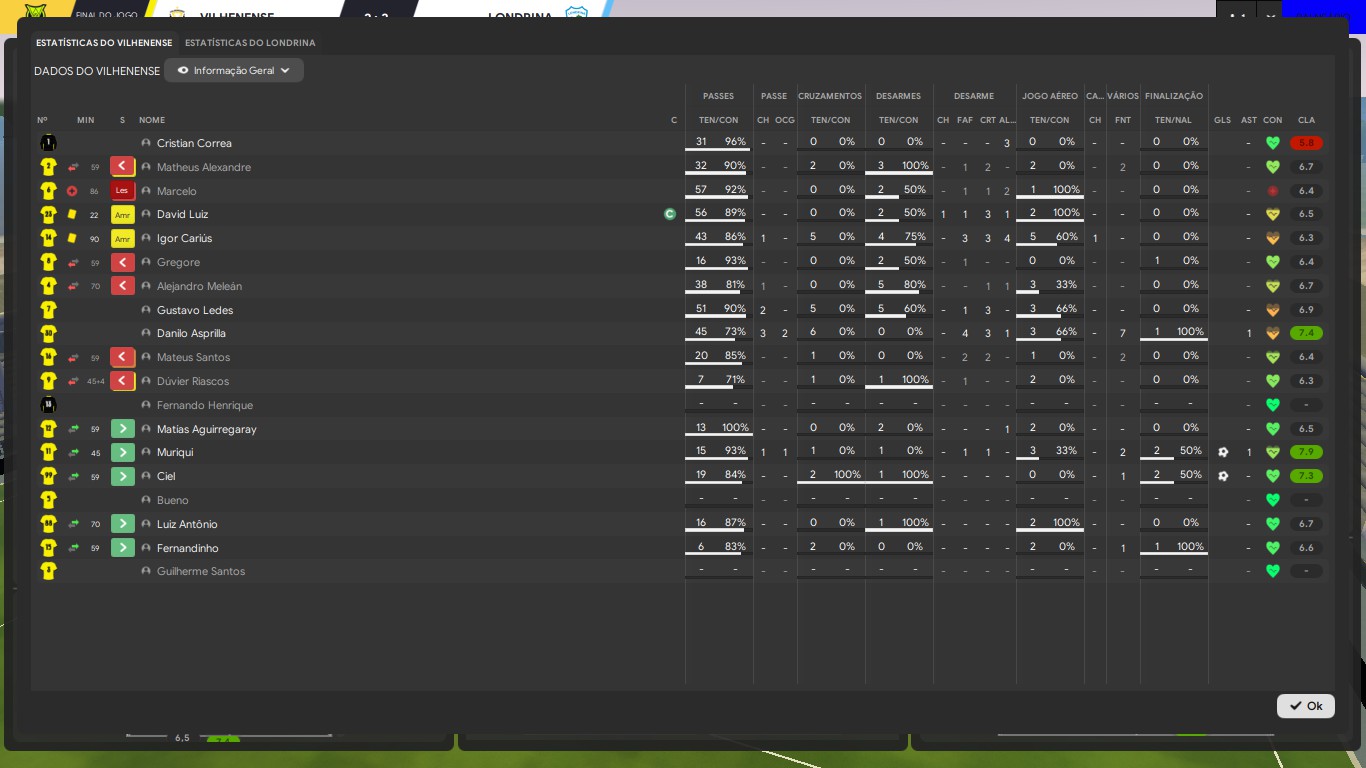Open the Informação Geral view dropdown
The image size is (1366, 768).
point(234,71)
